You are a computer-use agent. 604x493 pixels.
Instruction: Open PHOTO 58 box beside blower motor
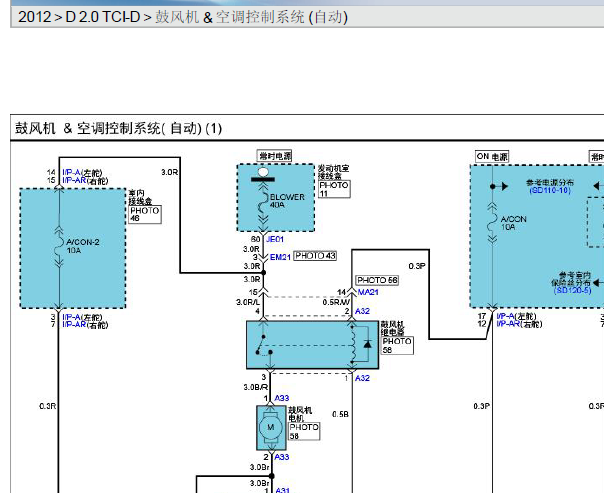click(304, 431)
